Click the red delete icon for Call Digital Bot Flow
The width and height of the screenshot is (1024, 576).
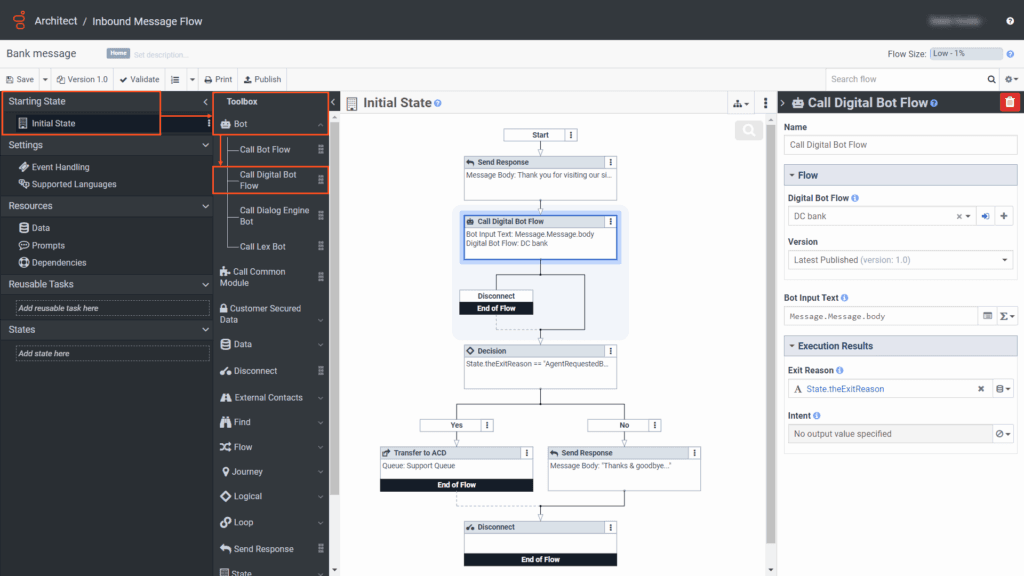coord(1011,101)
